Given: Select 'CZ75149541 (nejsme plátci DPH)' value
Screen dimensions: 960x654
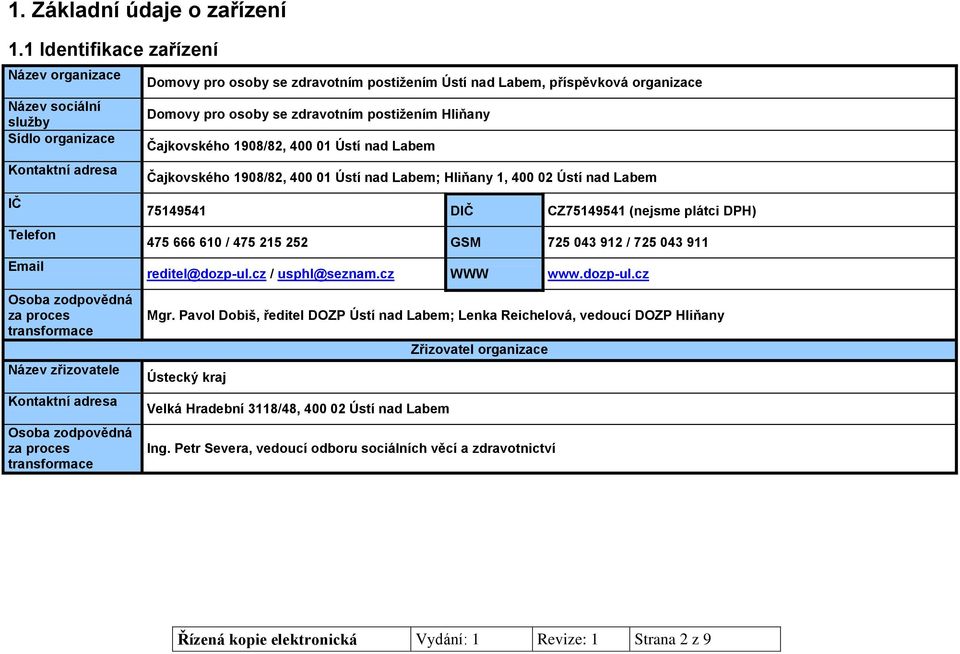Looking at the screenshot, I should tap(651, 211).
